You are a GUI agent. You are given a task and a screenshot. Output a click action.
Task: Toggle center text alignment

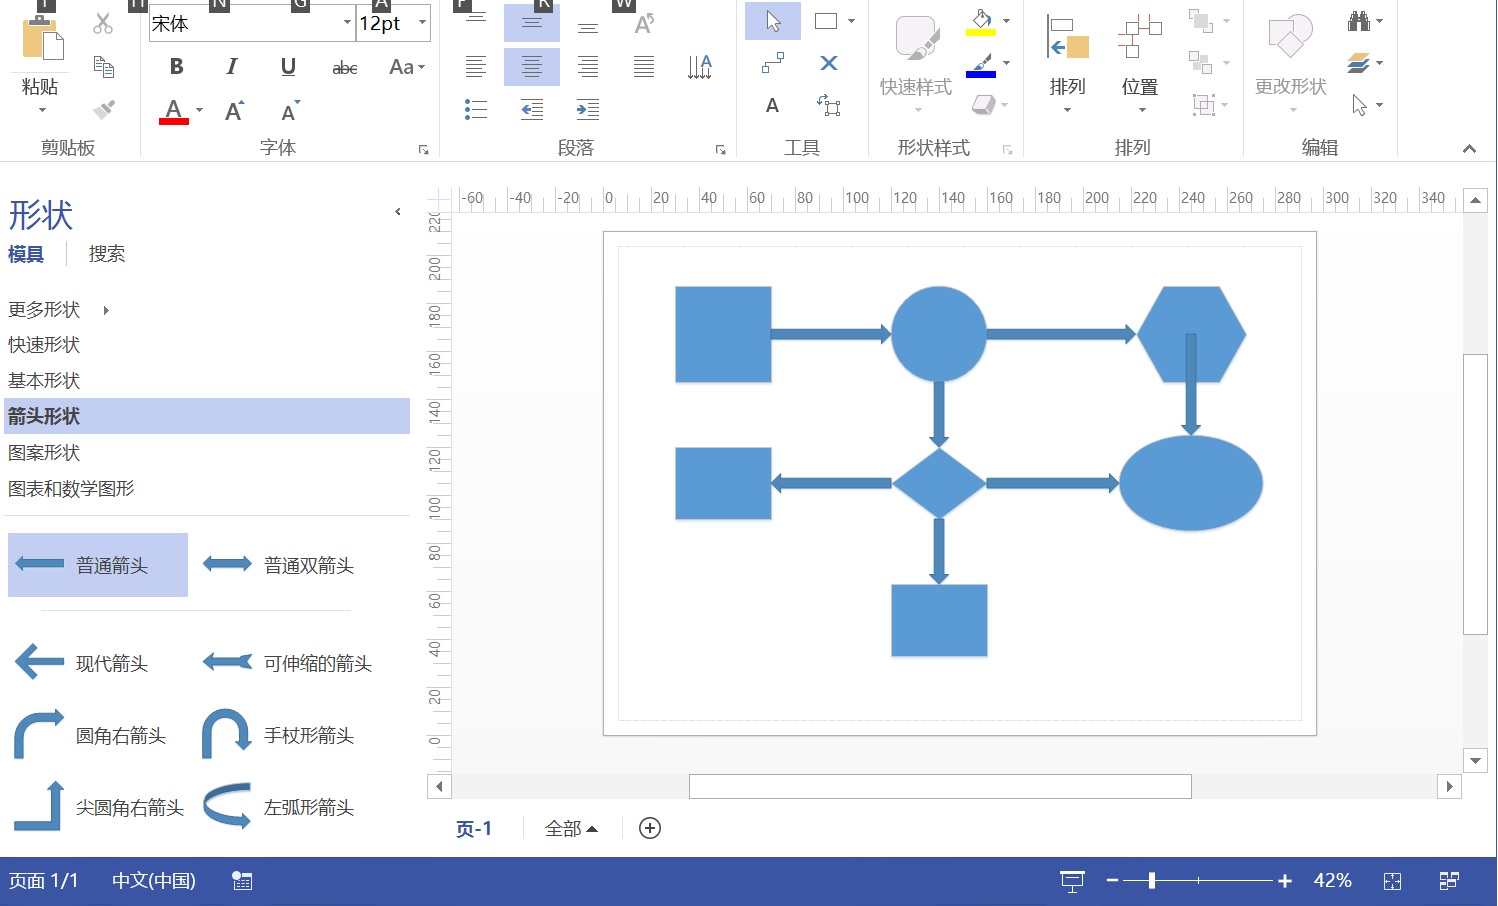pos(532,67)
